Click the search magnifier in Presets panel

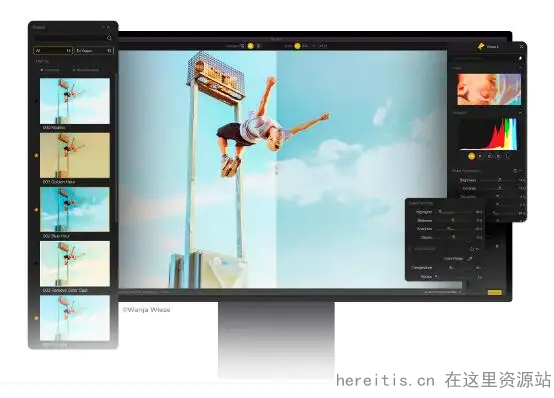pos(109,37)
